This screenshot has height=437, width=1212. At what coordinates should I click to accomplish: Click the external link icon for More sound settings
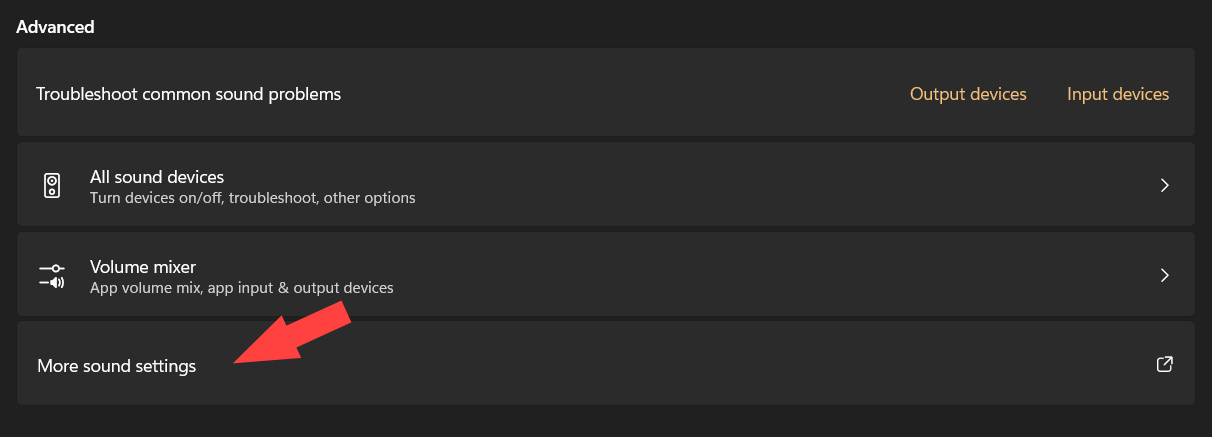1164,365
